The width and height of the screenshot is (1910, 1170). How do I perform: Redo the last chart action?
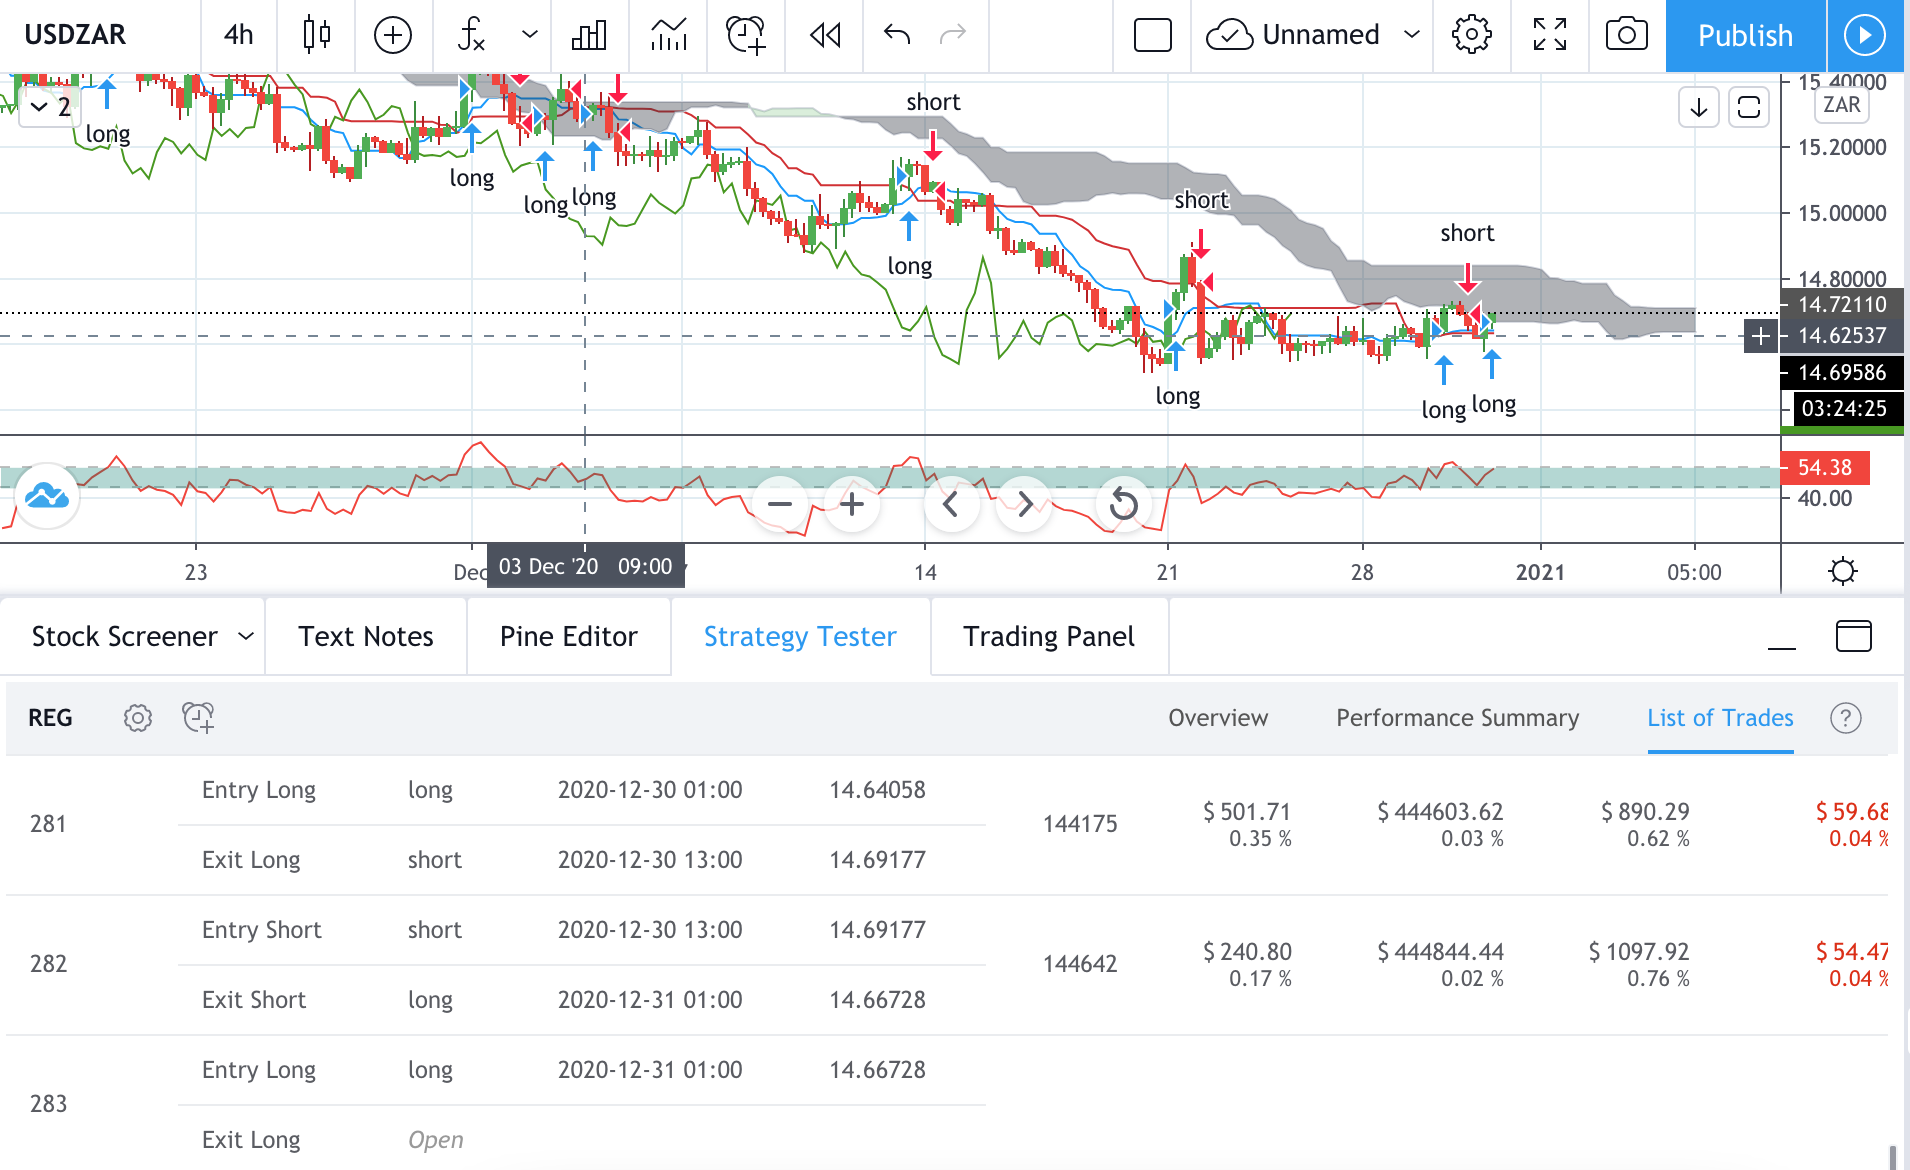point(953,35)
